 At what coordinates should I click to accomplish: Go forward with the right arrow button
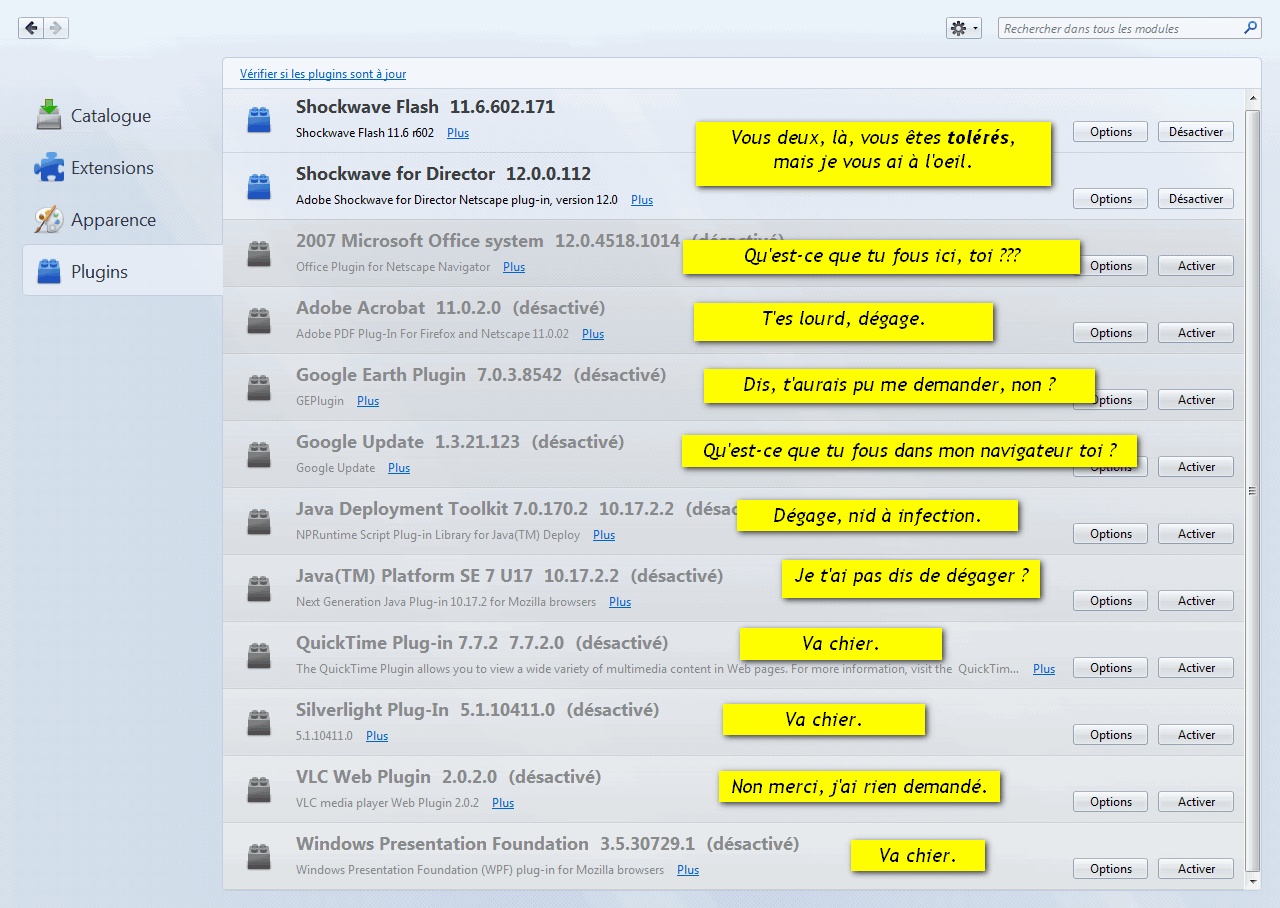[x=56, y=28]
